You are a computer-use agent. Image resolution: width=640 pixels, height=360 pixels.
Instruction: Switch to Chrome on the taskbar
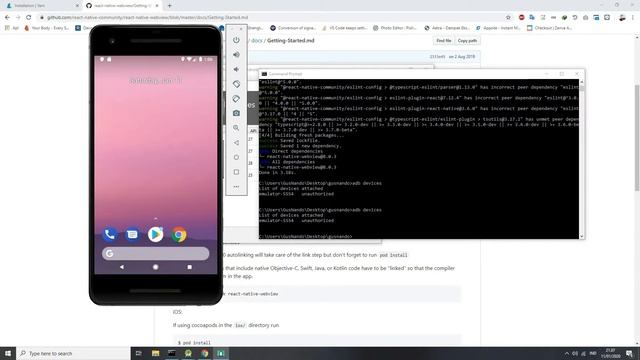(204, 353)
